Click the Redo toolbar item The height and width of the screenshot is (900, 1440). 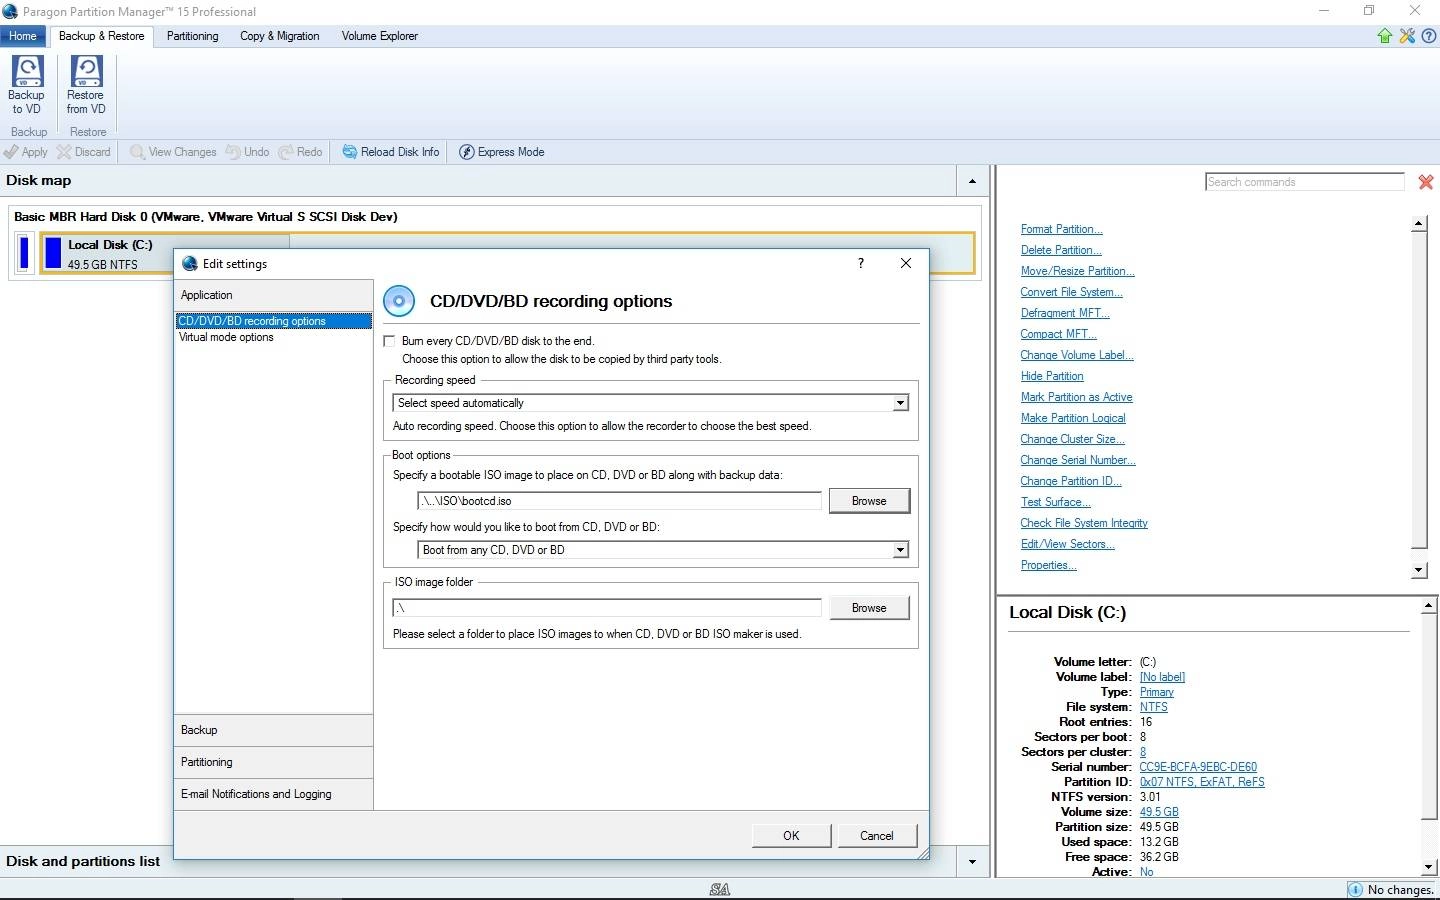[x=300, y=152]
